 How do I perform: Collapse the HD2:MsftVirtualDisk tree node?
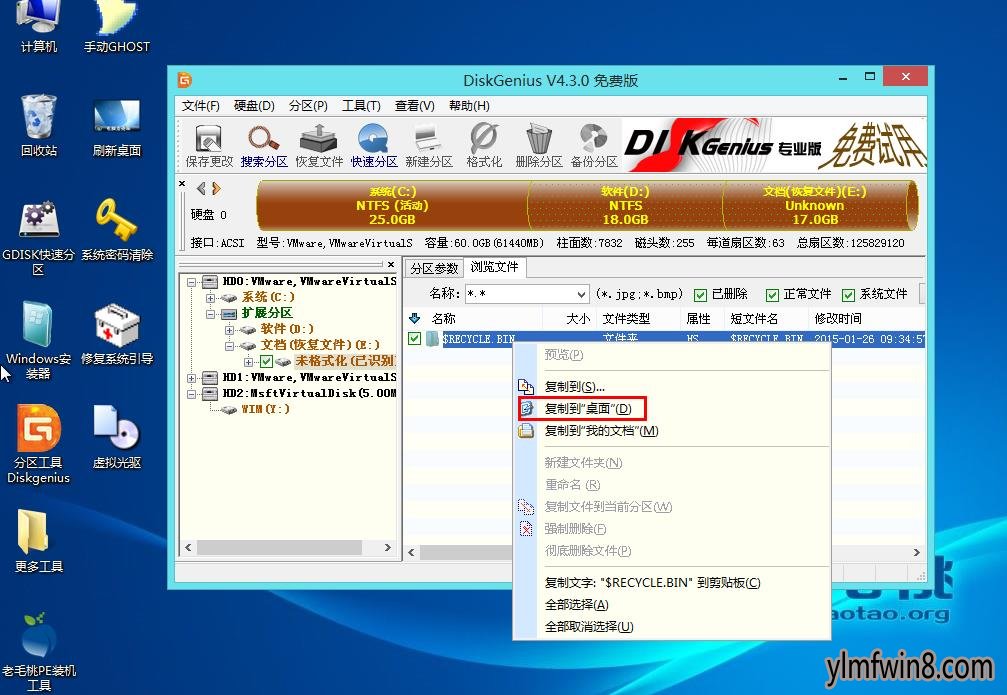[x=191, y=394]
